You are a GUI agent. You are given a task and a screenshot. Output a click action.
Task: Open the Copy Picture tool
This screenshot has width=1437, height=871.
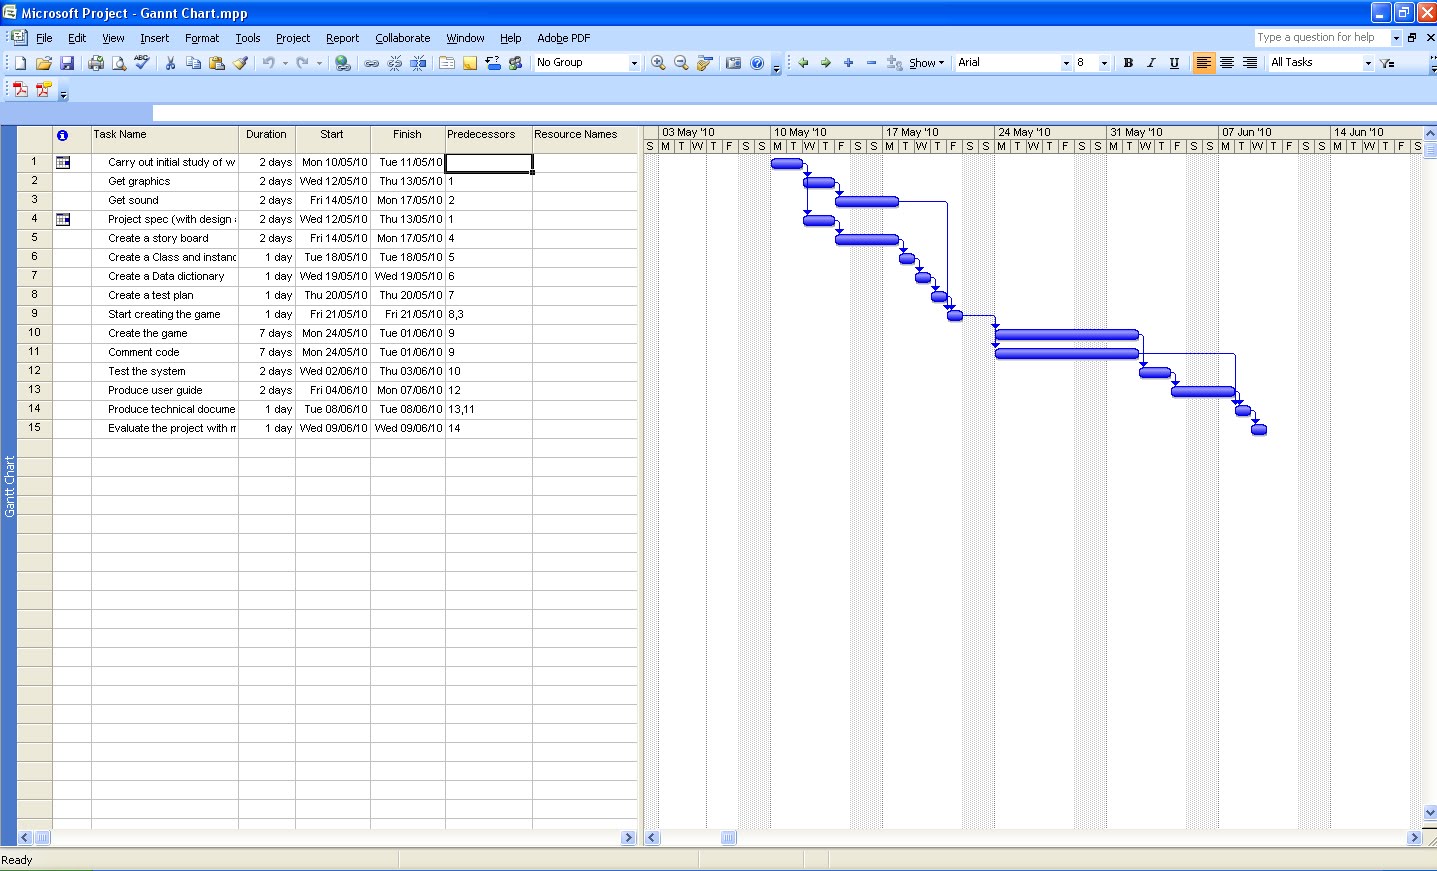733,62
